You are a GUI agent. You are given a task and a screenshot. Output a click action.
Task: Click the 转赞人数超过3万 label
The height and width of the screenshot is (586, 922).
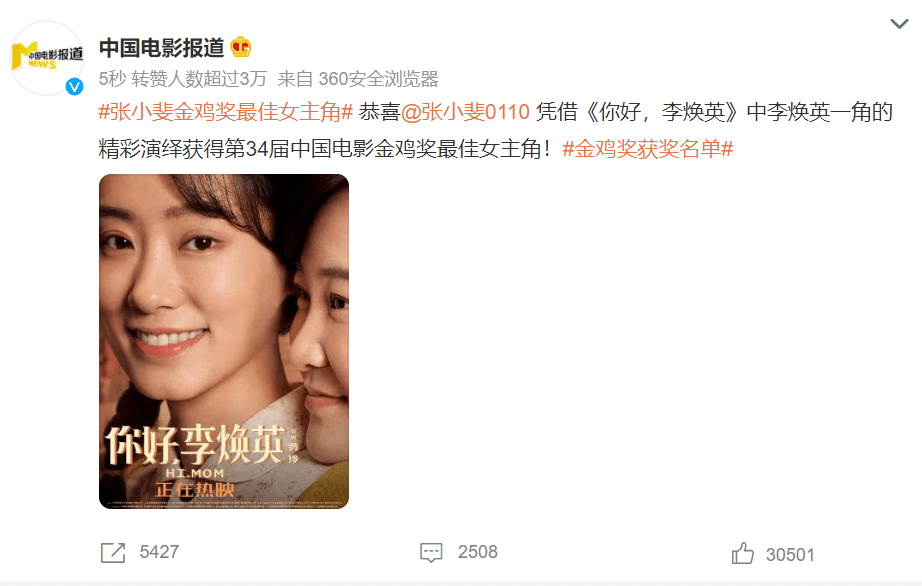pyautogui.click(x=199, y=79)
